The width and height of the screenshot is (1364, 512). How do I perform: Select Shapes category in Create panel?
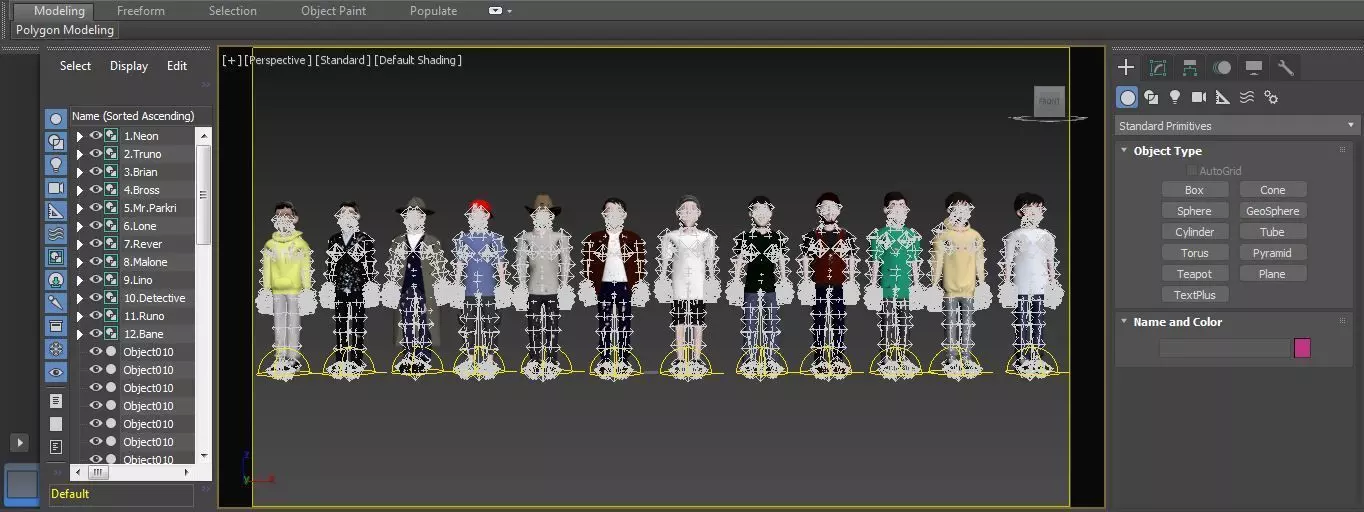click(1151, 97)
